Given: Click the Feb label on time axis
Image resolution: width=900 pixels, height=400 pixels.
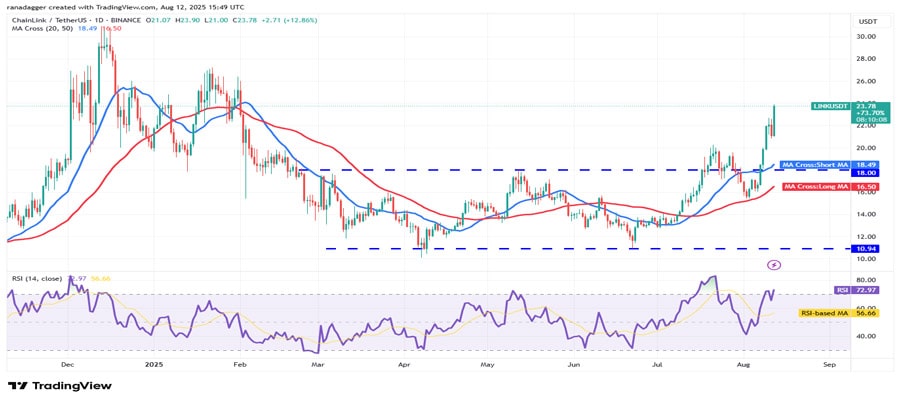Looking at the screenshot, I should tap(240, 364).
